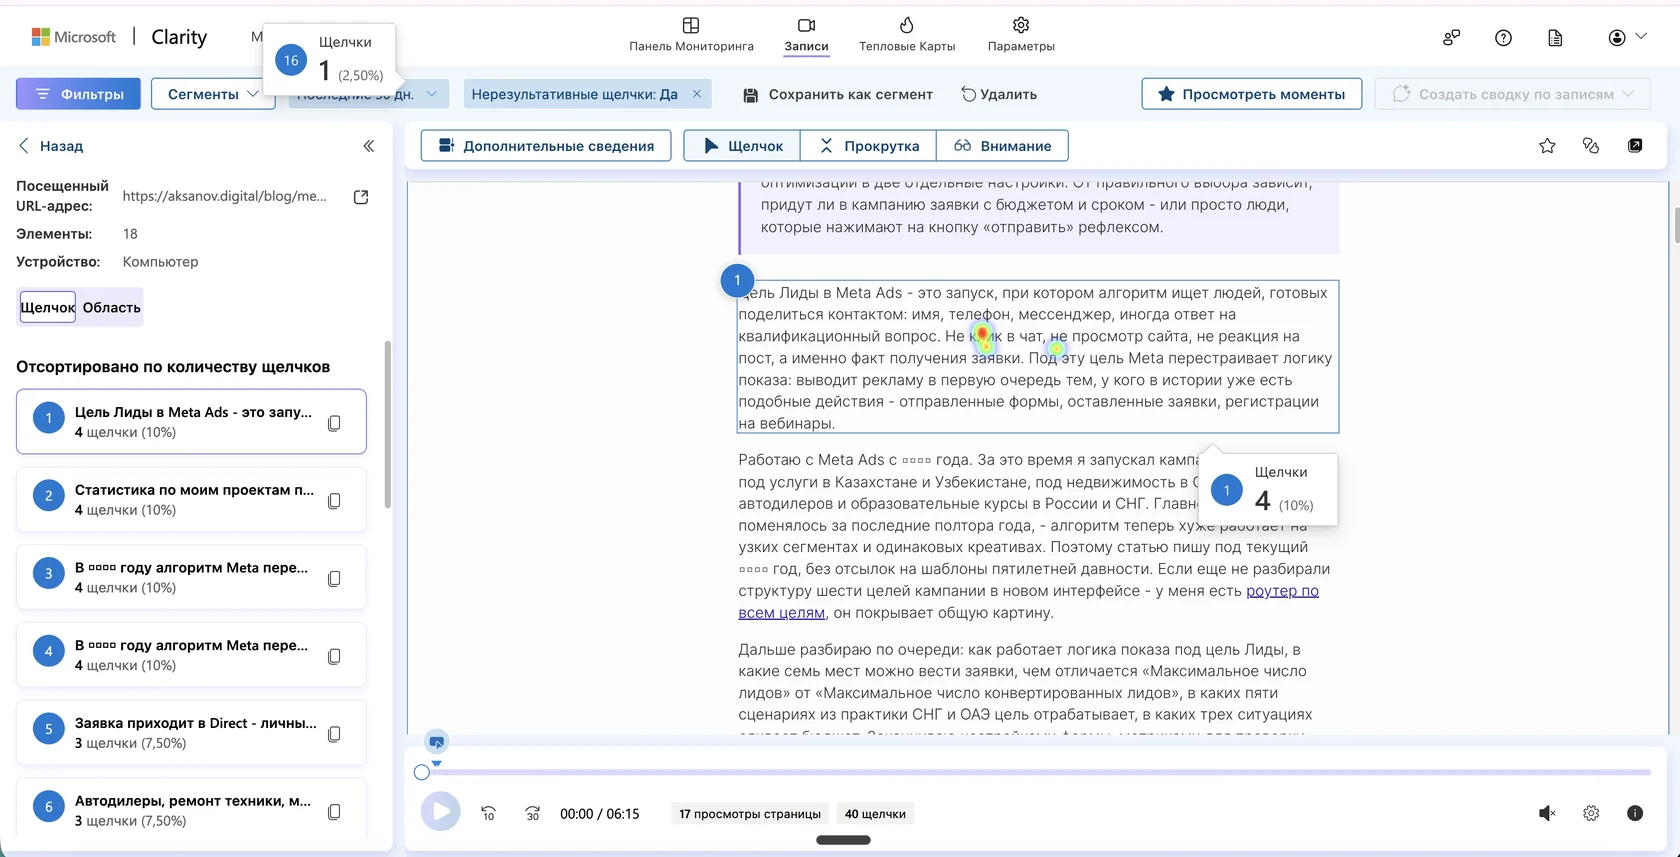Viewport: 1680px width, 857px height.
Task: Click the compare heatmaps icon
Action: (x=1591, y=146)
